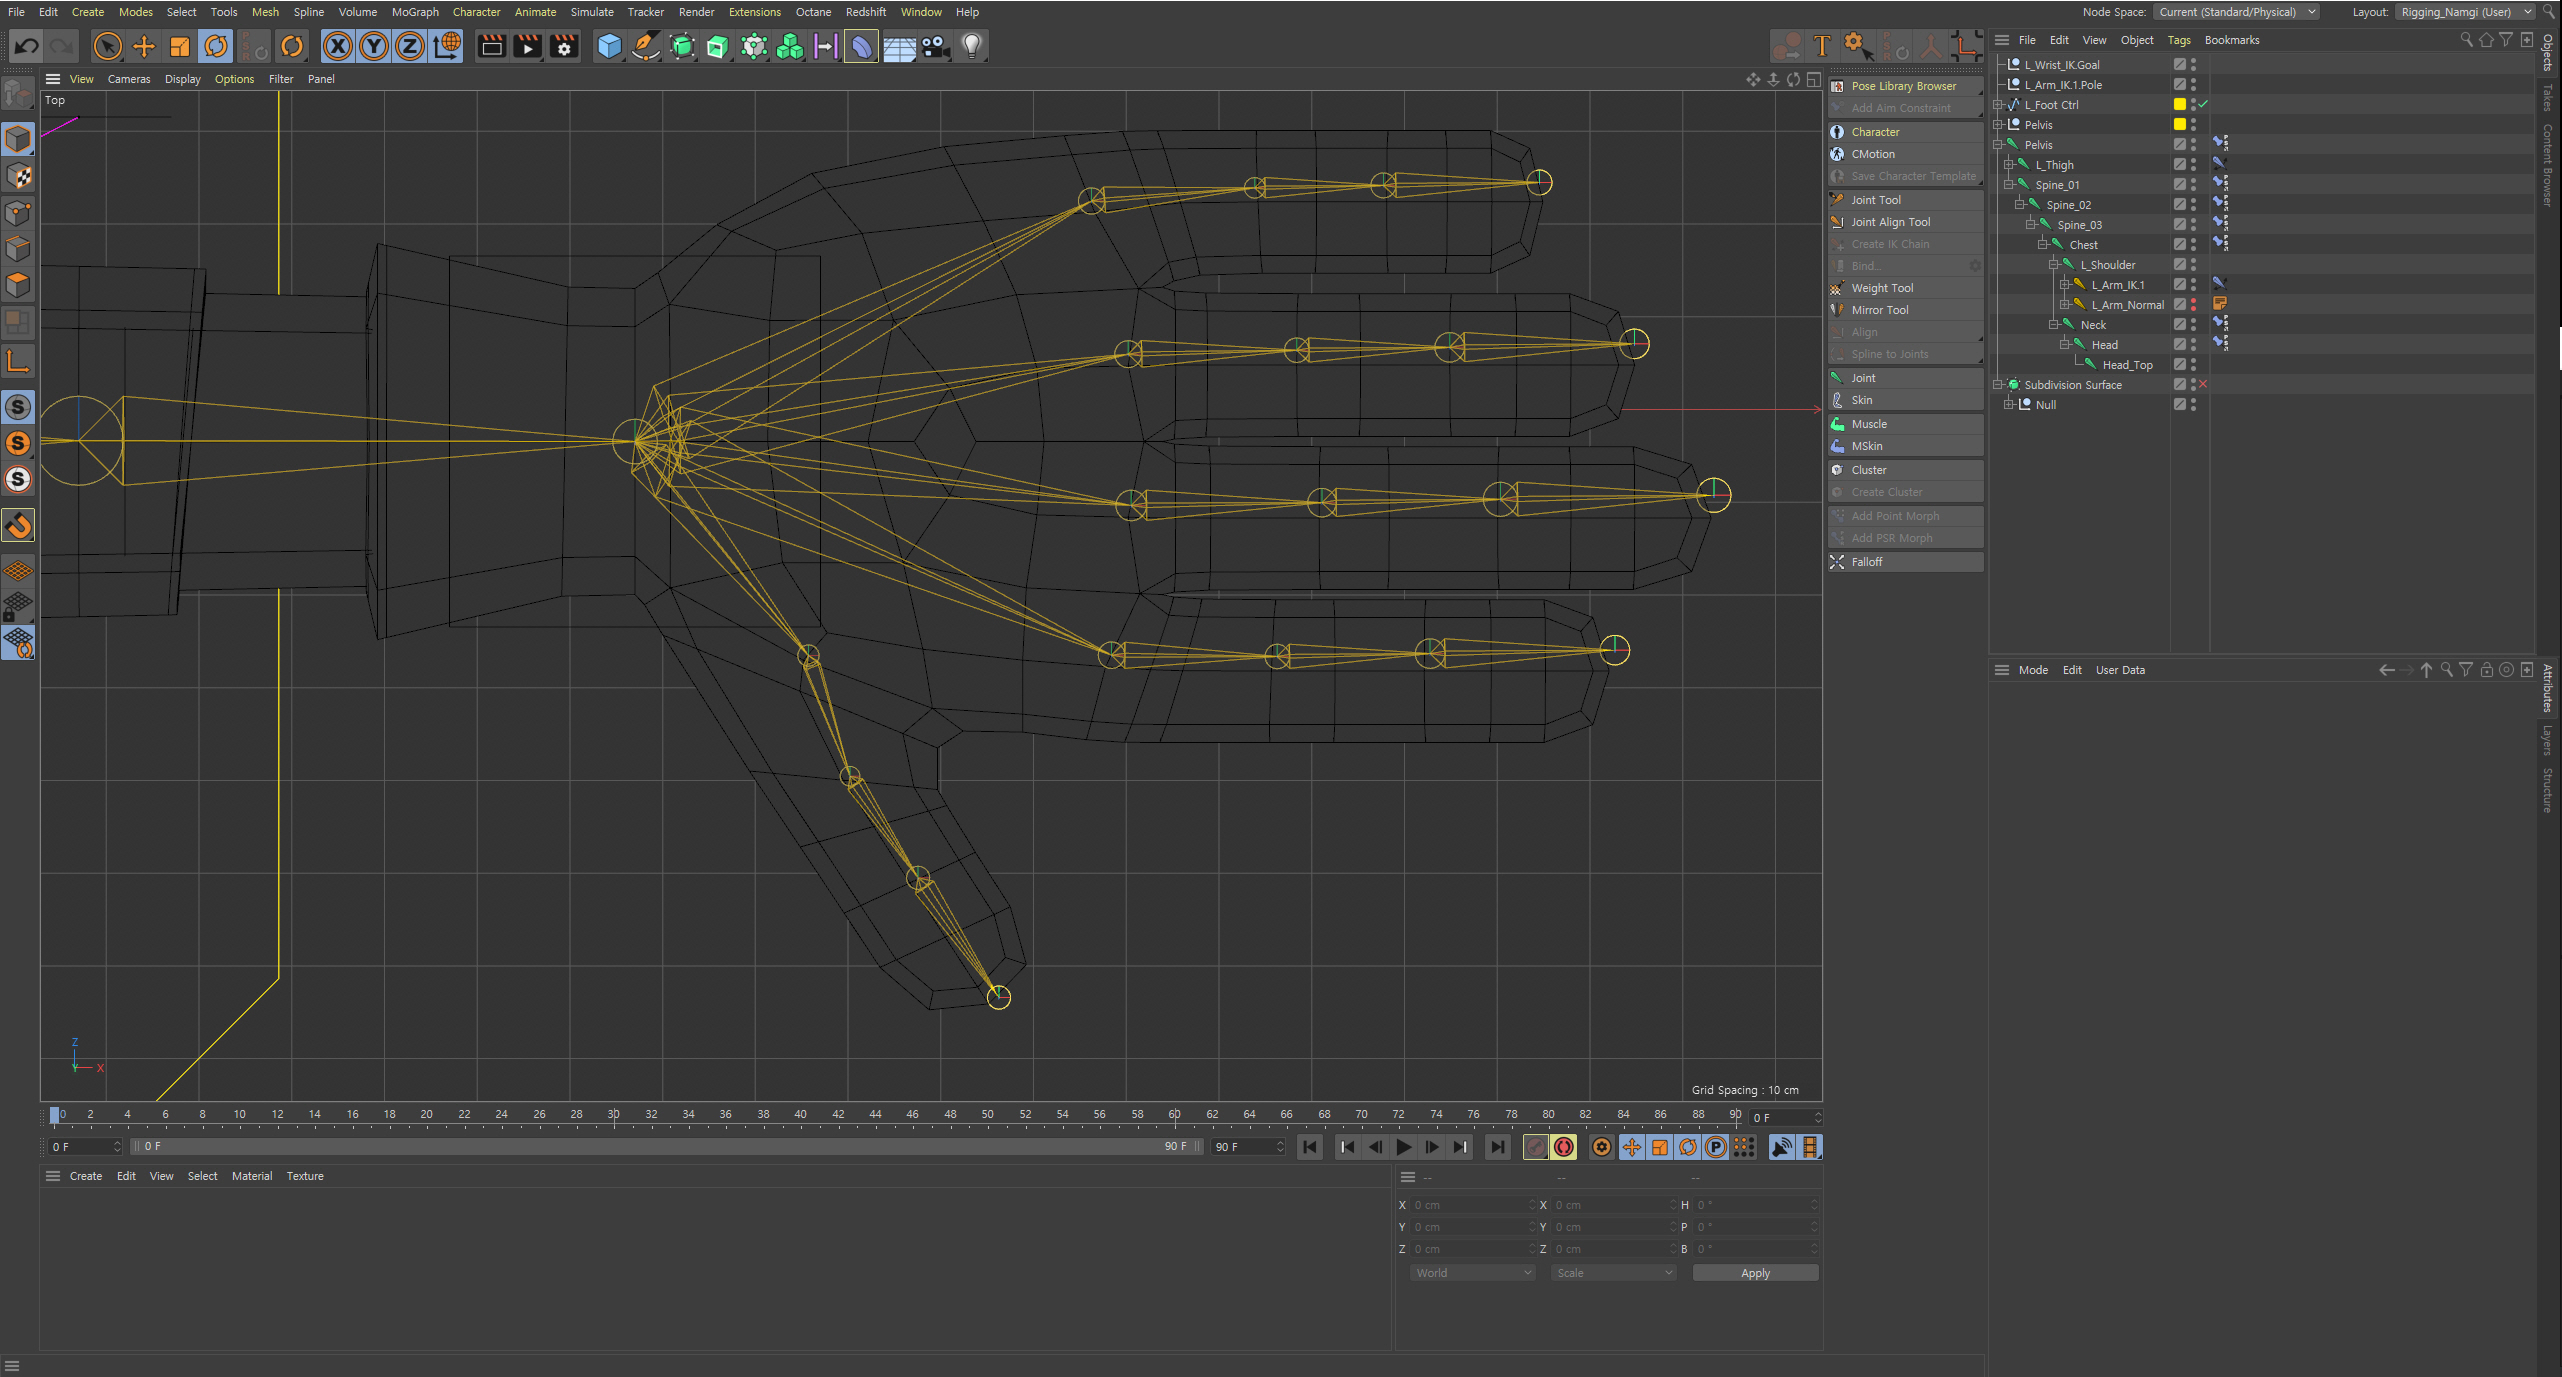This screenshot has width=2562, height=1377.
Task: Toggle L_Foot Ctrl enable checkmark
Action: (2203, 104)
